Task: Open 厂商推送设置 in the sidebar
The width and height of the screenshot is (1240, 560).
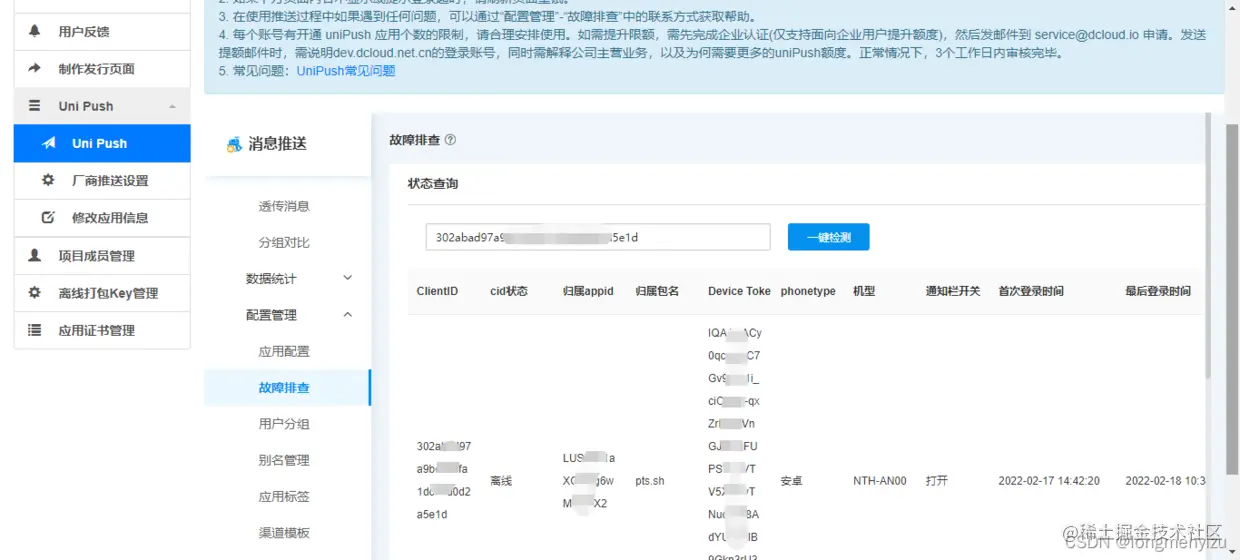Action: coord(102,181)
